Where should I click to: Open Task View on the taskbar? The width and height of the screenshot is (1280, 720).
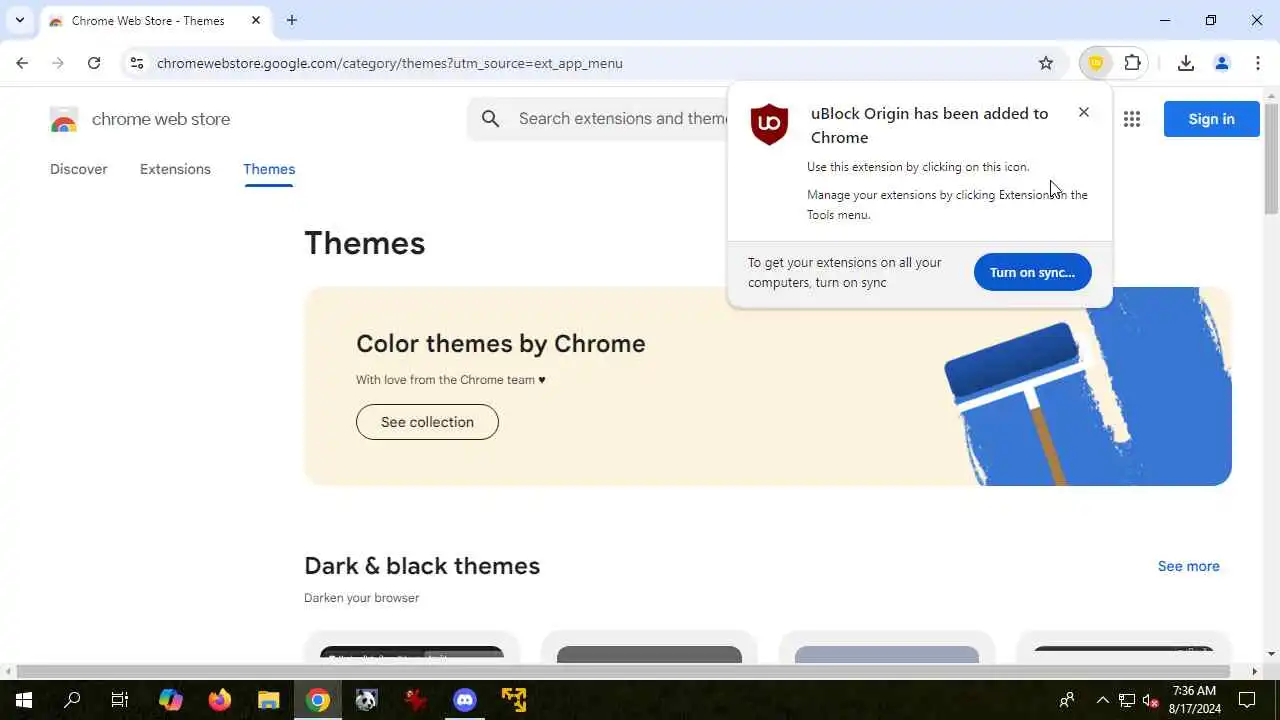click(x=120, y=700)
